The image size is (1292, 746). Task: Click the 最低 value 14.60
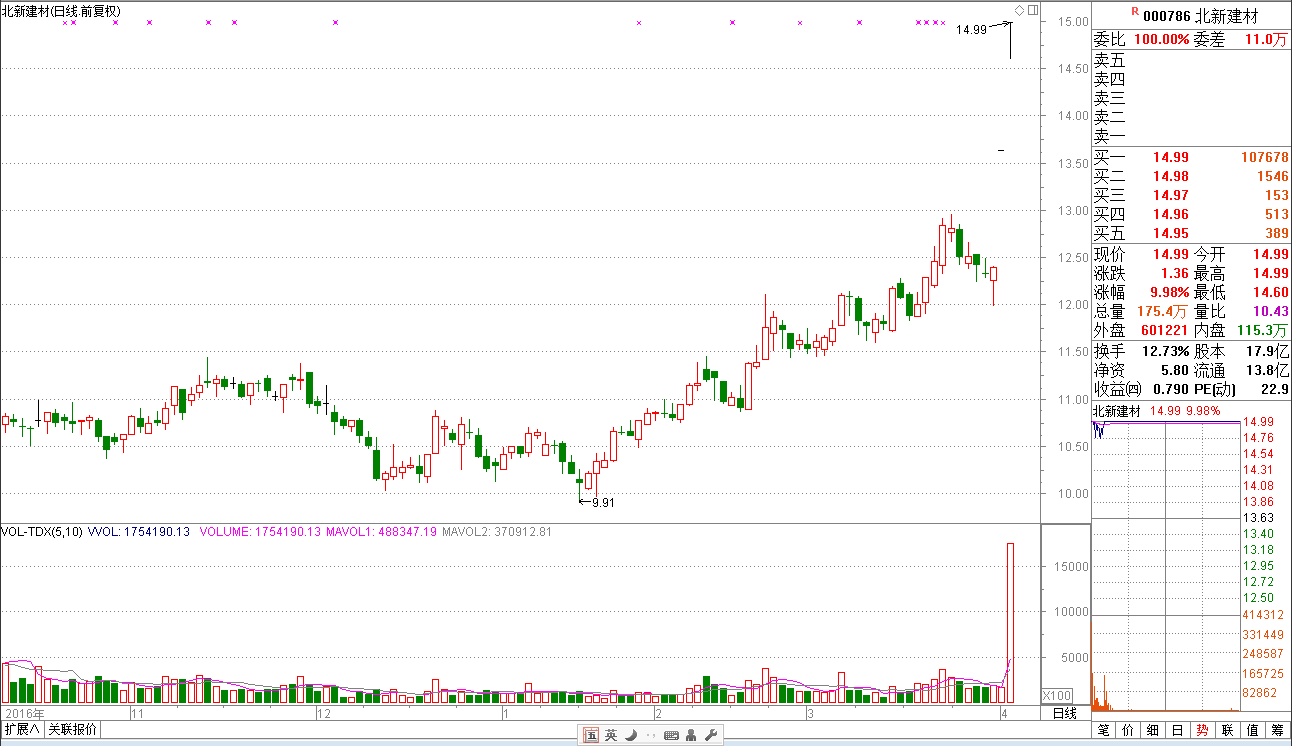click(x=1270, y=293)
